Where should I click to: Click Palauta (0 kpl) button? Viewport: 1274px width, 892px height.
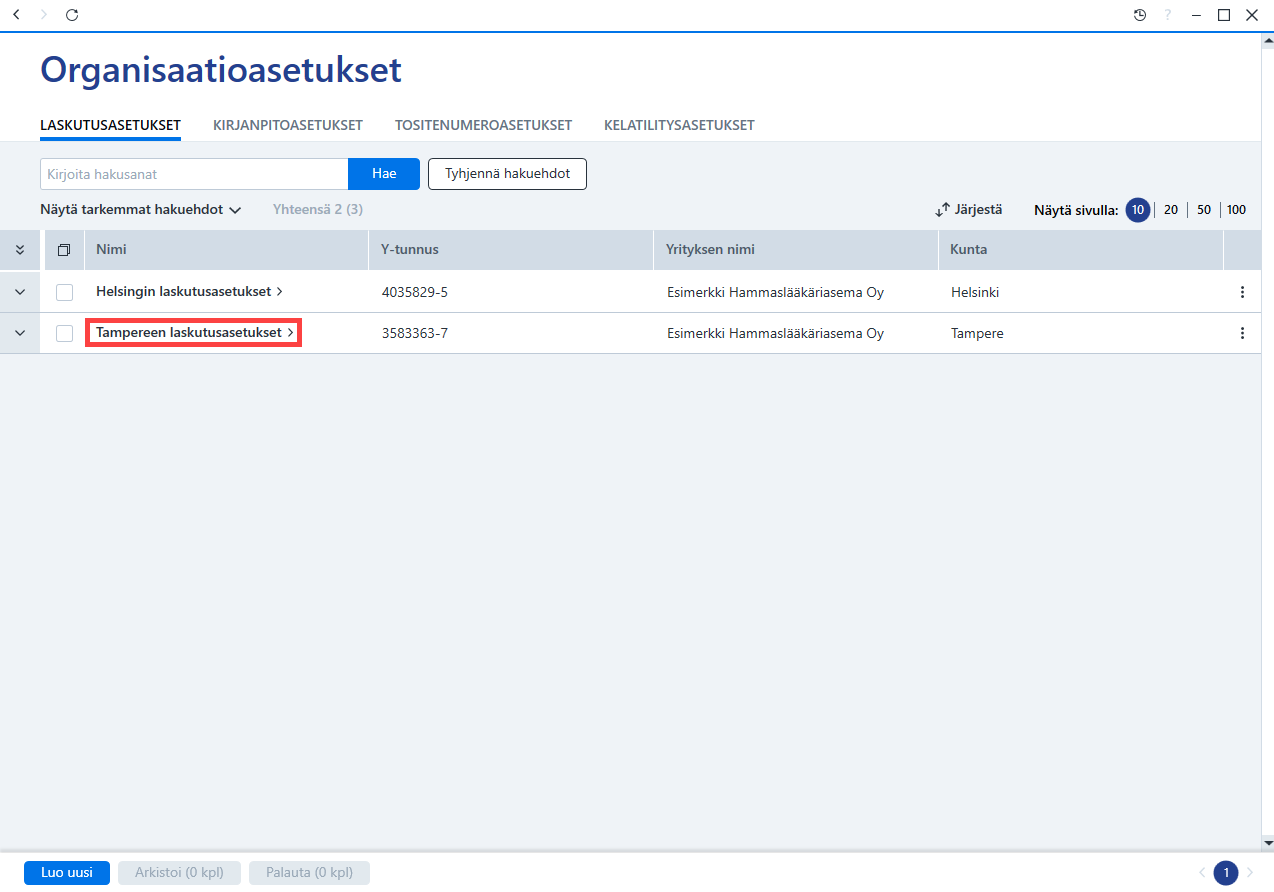pyautogui.click(x=309, y=873)
